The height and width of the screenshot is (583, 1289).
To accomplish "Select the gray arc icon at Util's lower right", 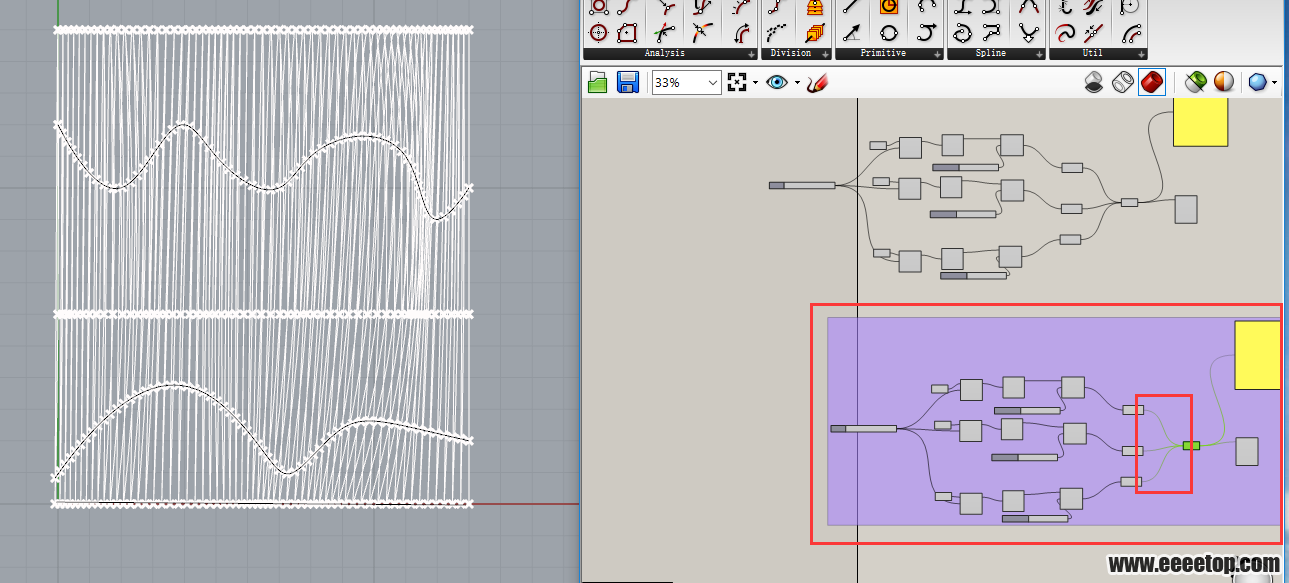I will coord(1131,33).
